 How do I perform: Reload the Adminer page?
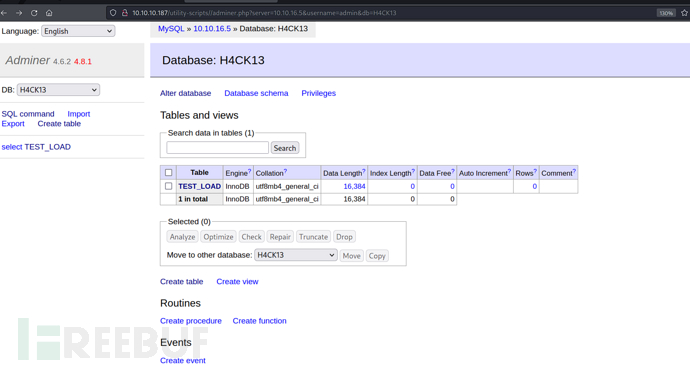click(x=34, y=13)
